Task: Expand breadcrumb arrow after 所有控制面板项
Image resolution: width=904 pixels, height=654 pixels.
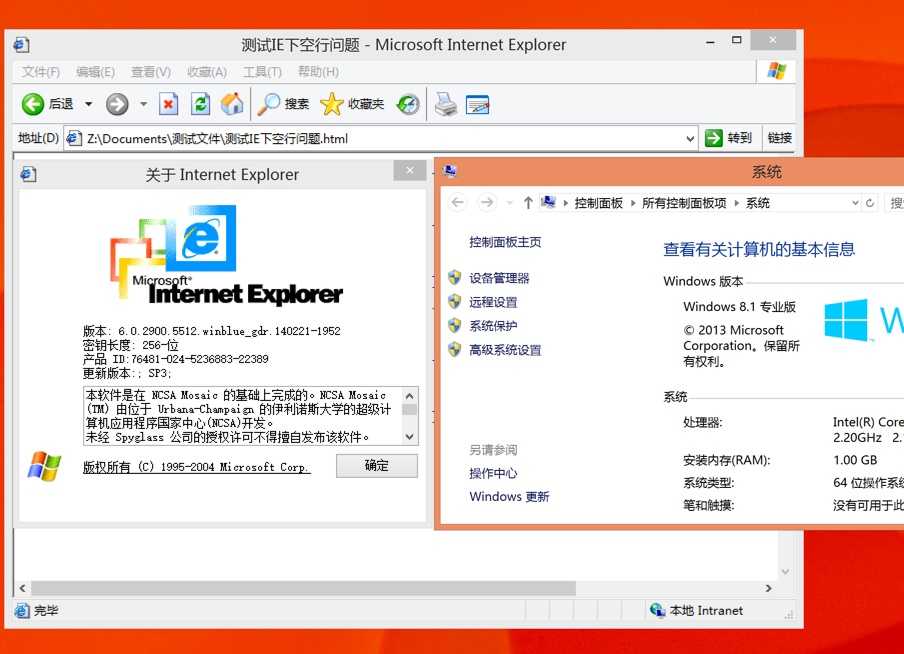Action: (x=736, y=203)
